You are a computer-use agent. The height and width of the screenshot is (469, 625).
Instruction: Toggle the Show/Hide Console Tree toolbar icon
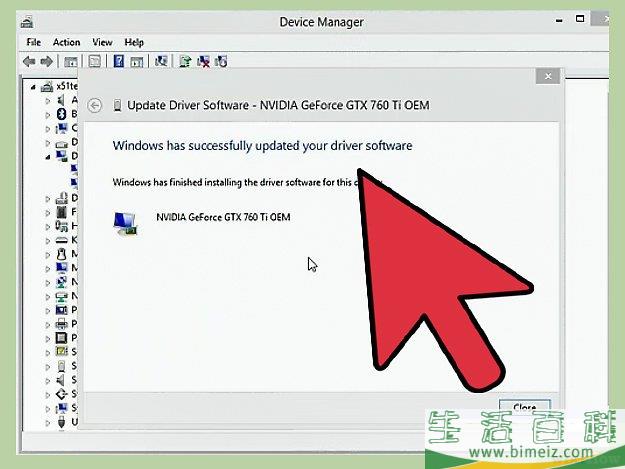pos(71,62)
